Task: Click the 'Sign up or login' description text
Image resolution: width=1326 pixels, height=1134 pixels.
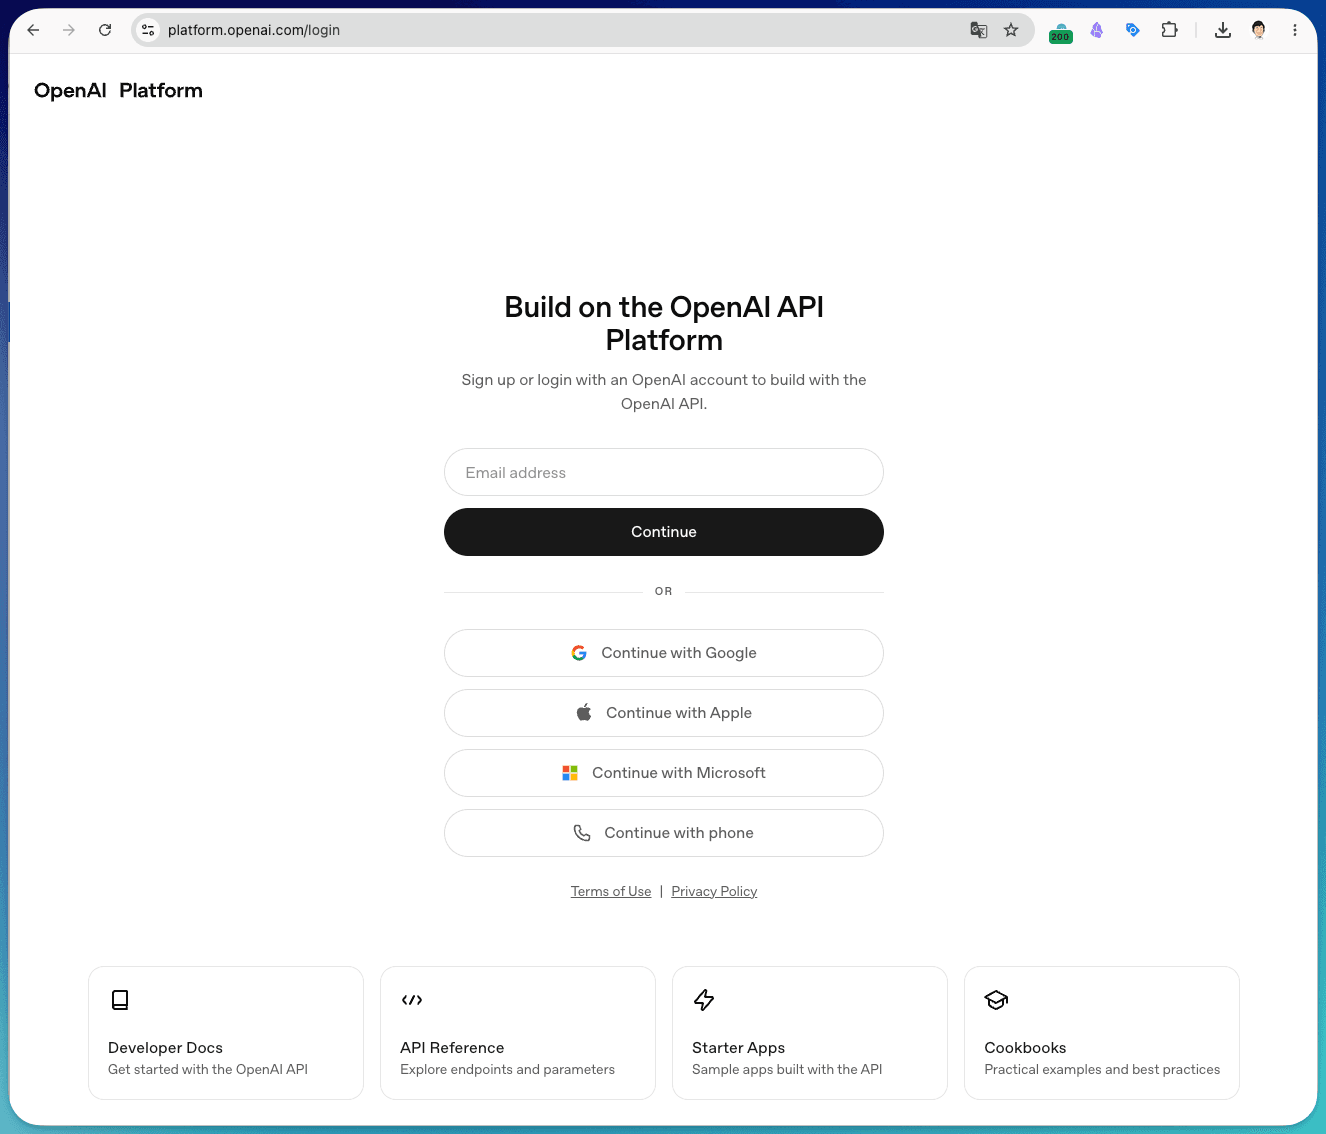Action: [664, 392]
